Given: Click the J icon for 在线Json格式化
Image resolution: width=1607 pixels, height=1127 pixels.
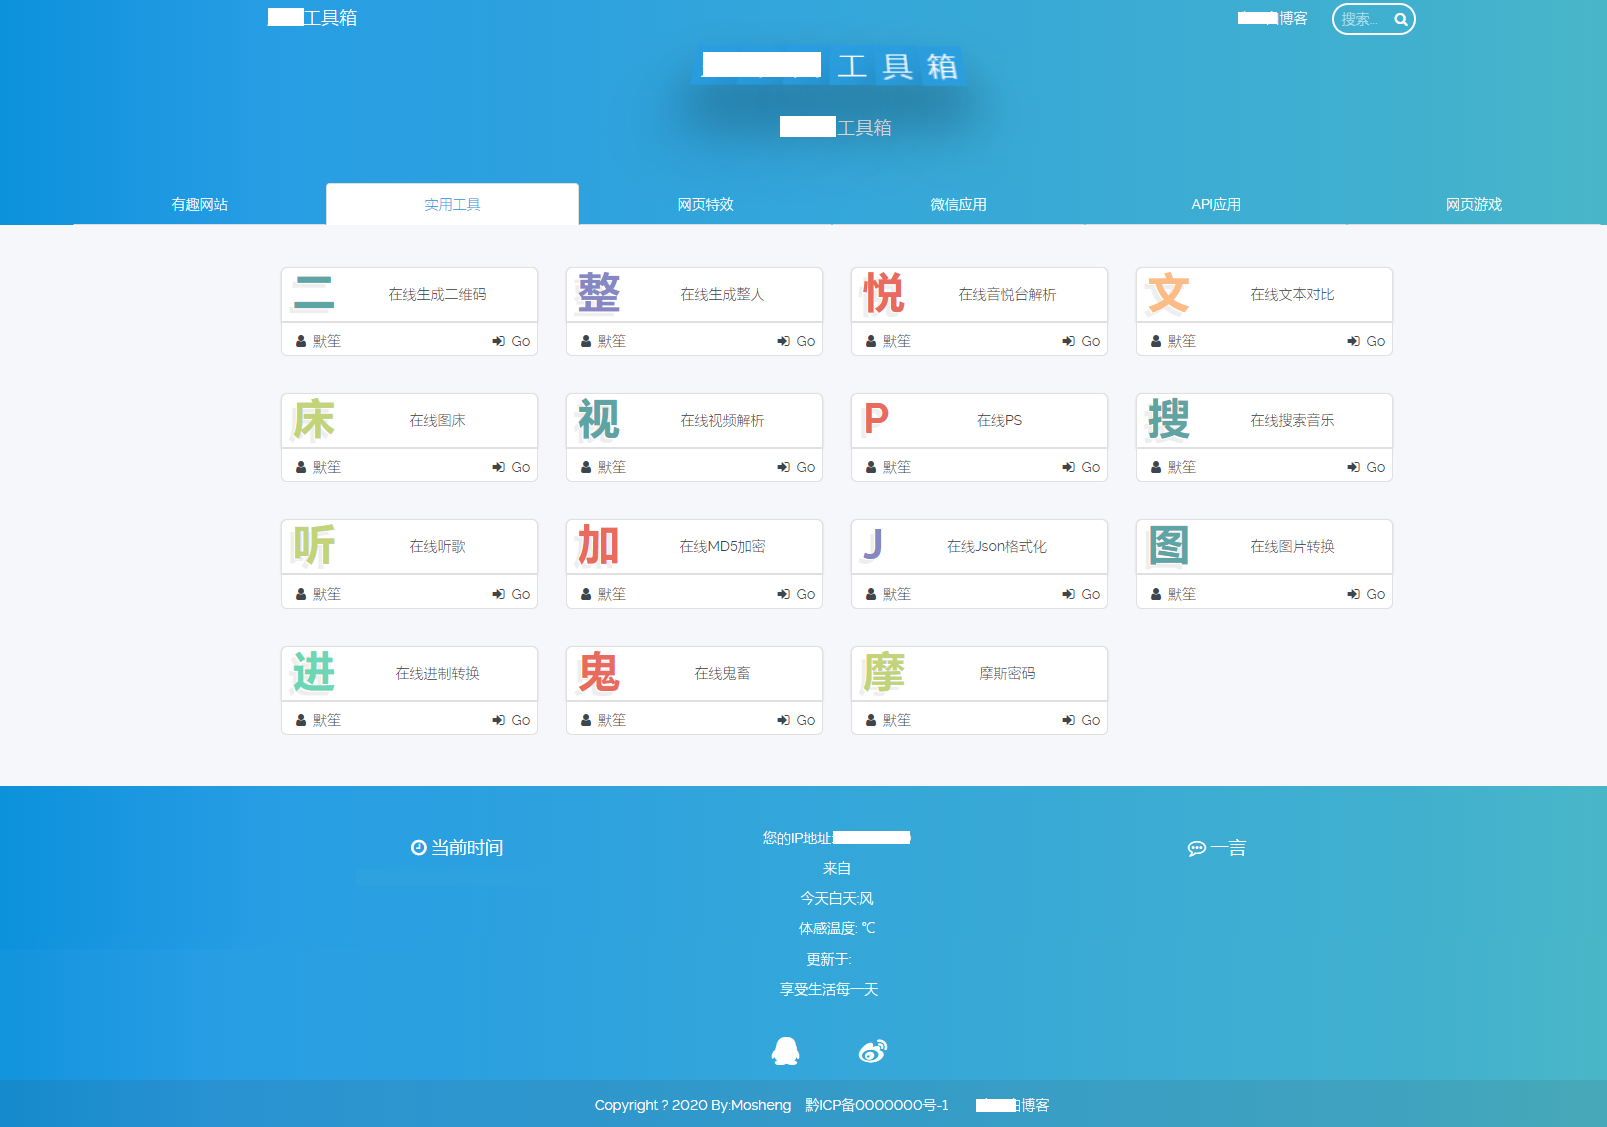Looking at the screenshot, I should 873,546.
